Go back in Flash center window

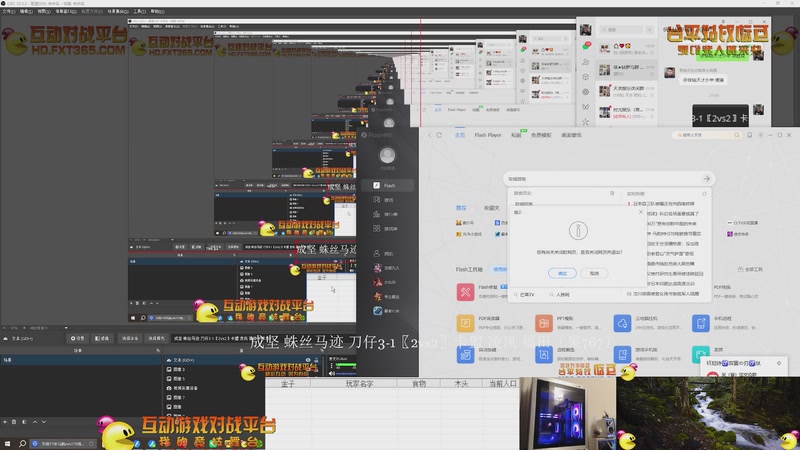point(430,135)
